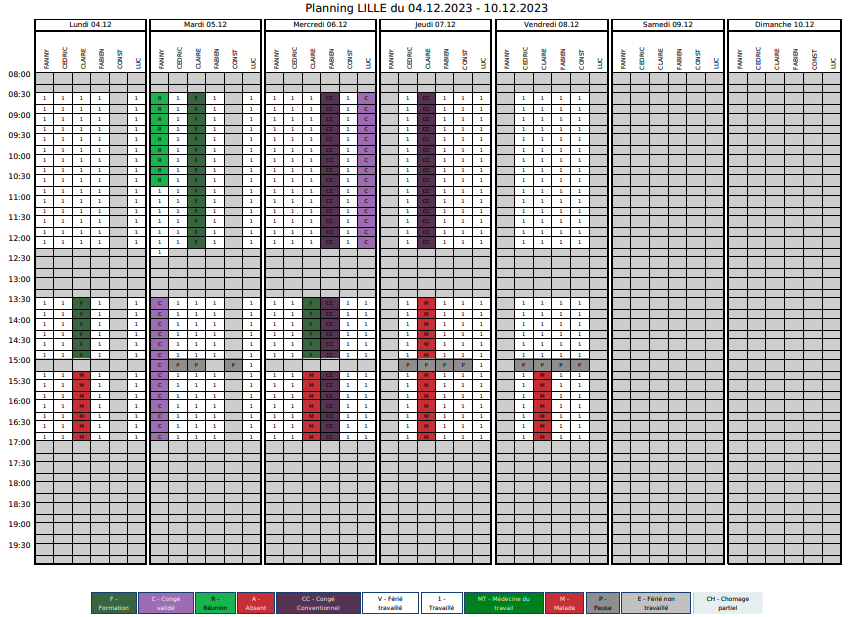Click the Lundi 04.12 day header
The image size is (849, 617).
coord(91,24)
